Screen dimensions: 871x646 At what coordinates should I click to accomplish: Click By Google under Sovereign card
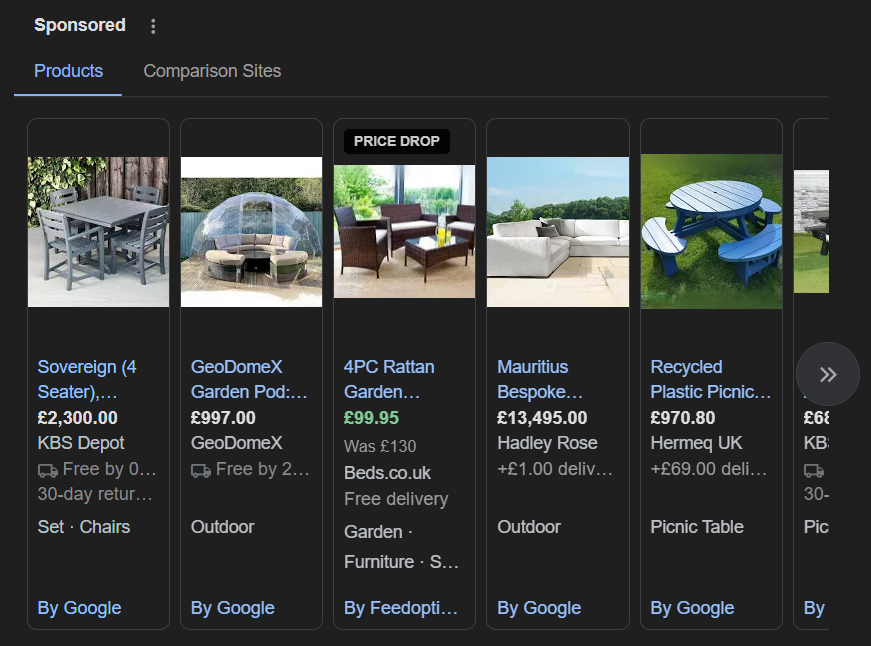pyautogui.click(x=79, y=608)
